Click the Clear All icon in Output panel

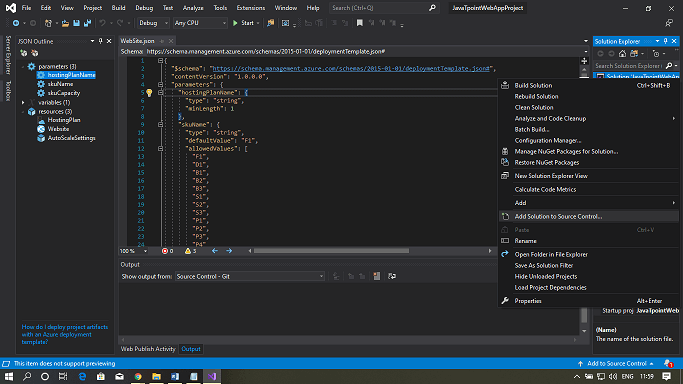(377, 276)
